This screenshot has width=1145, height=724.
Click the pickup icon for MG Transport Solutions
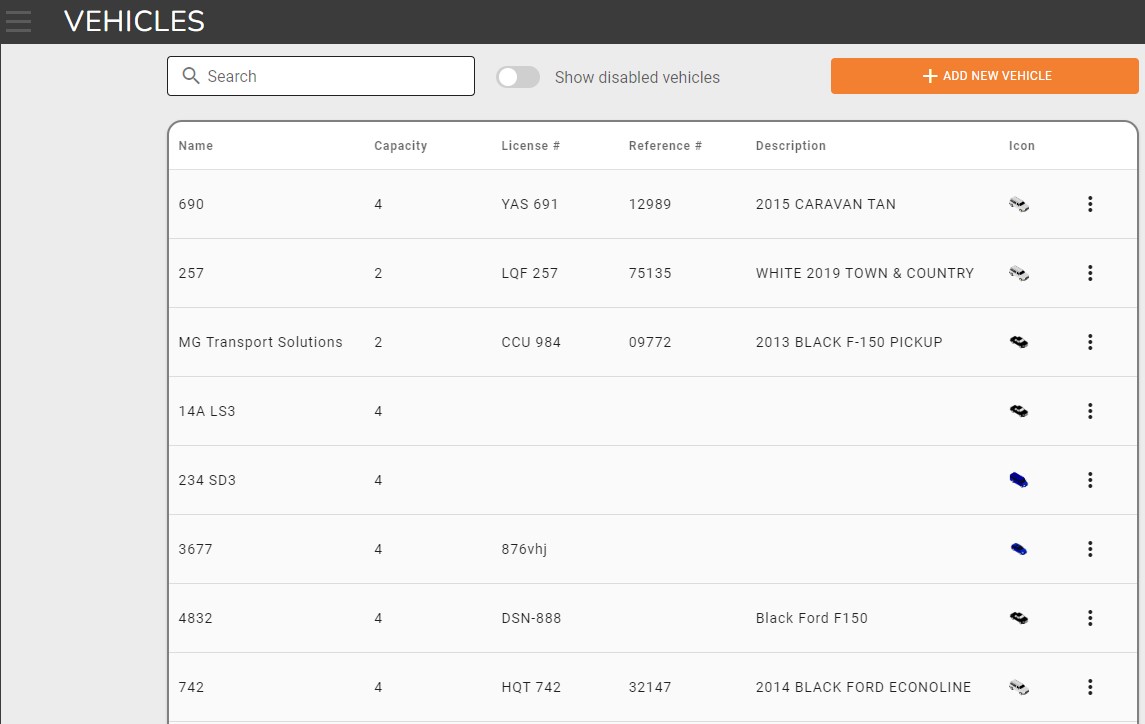(x=1018, y=342)
